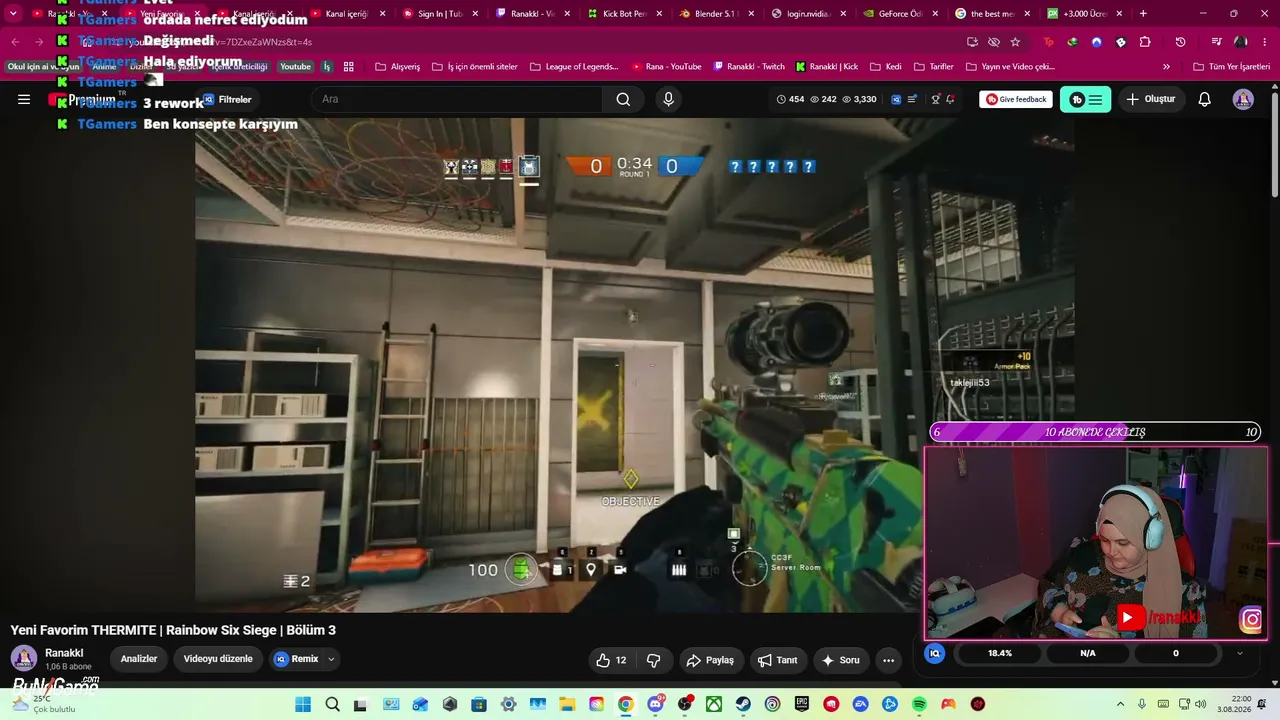1280x720 pixels.
Task: Click the search magnifier button
Action: [623, 99]
